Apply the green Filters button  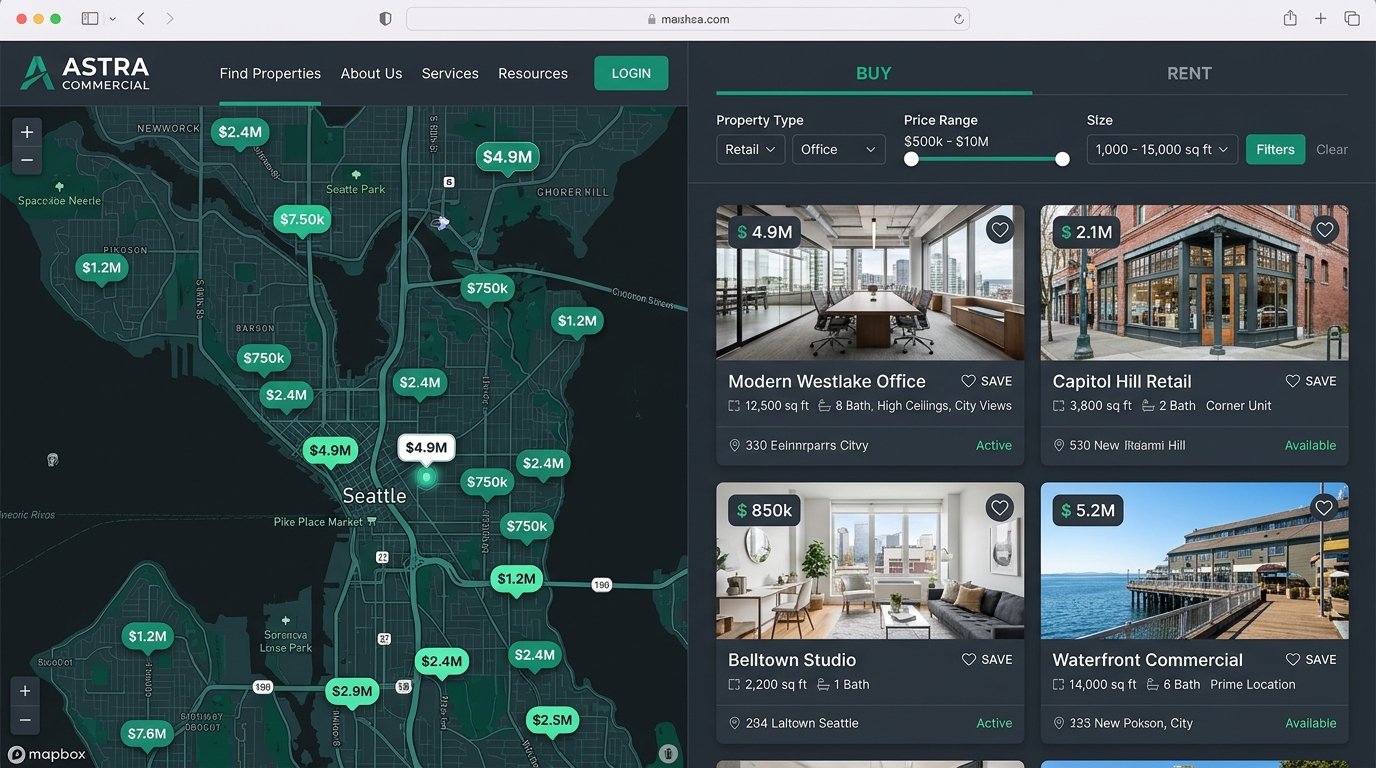[x=1275, y=149]
